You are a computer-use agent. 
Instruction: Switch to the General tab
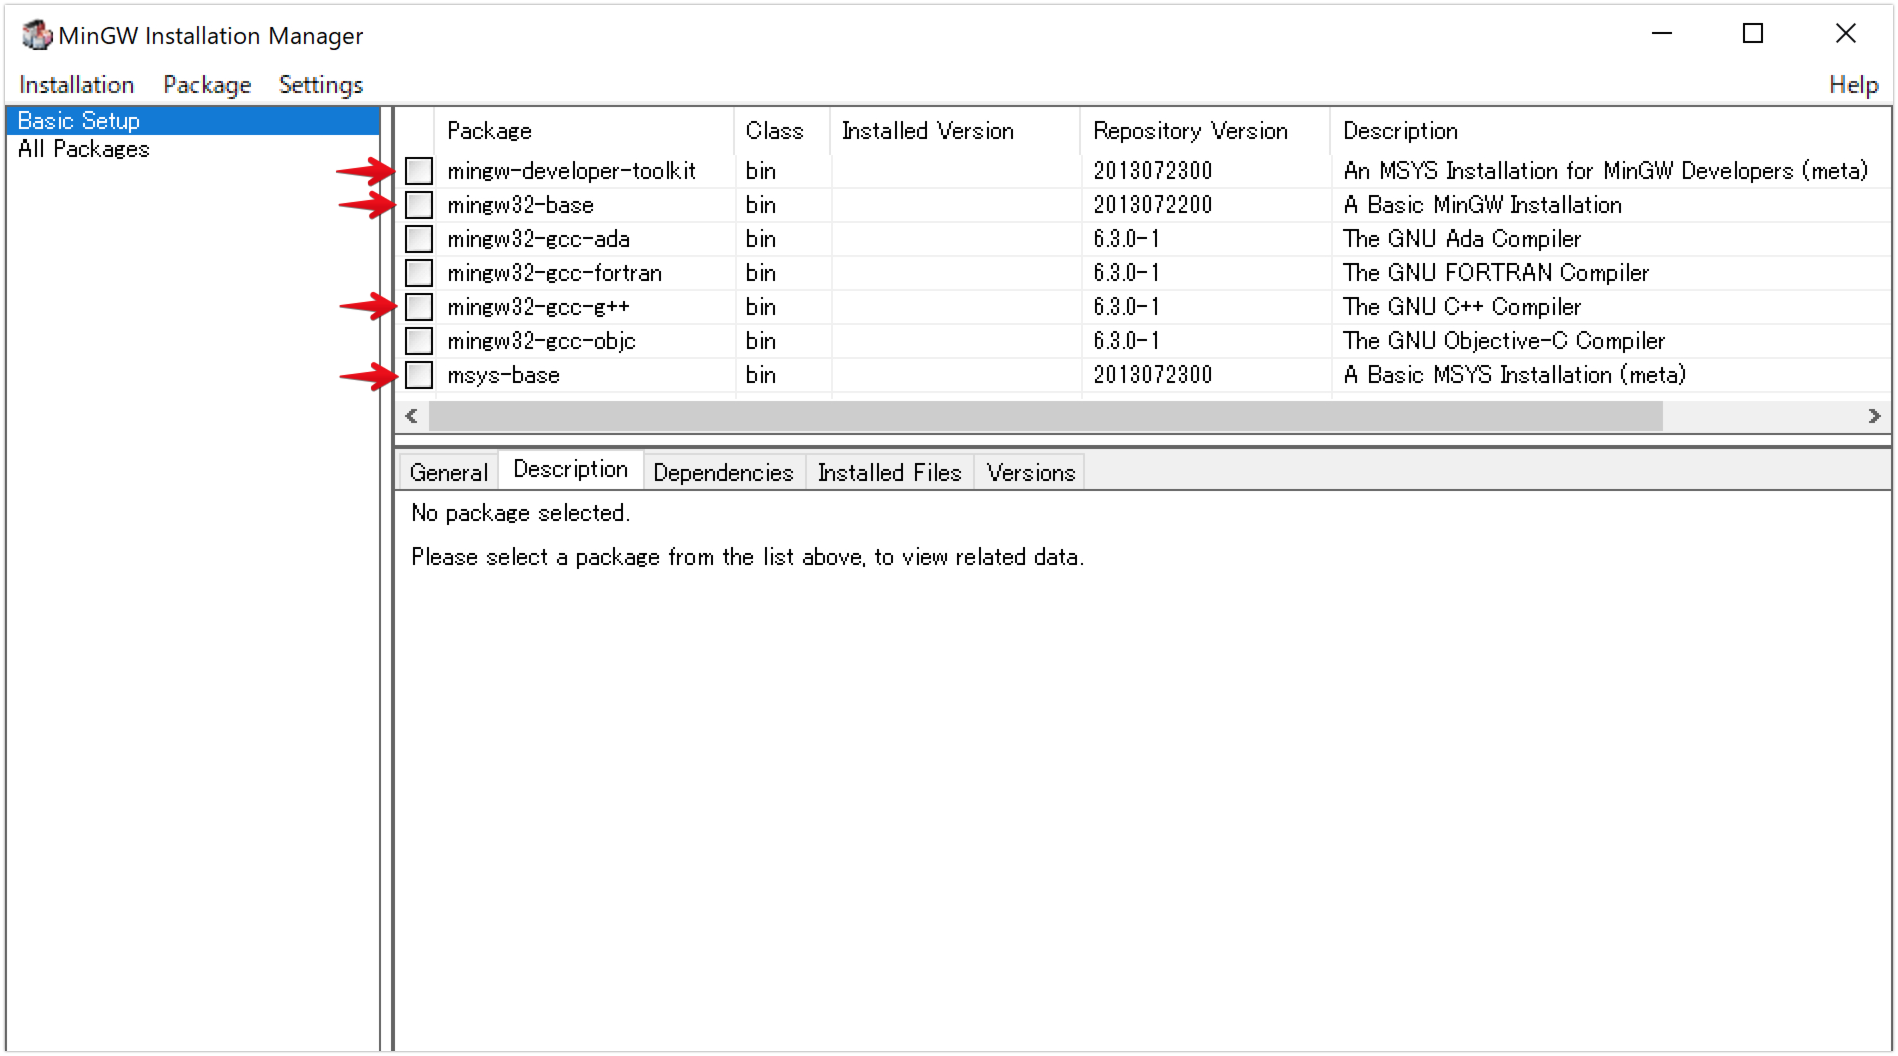pyautogui.click(x=448, y=472)
